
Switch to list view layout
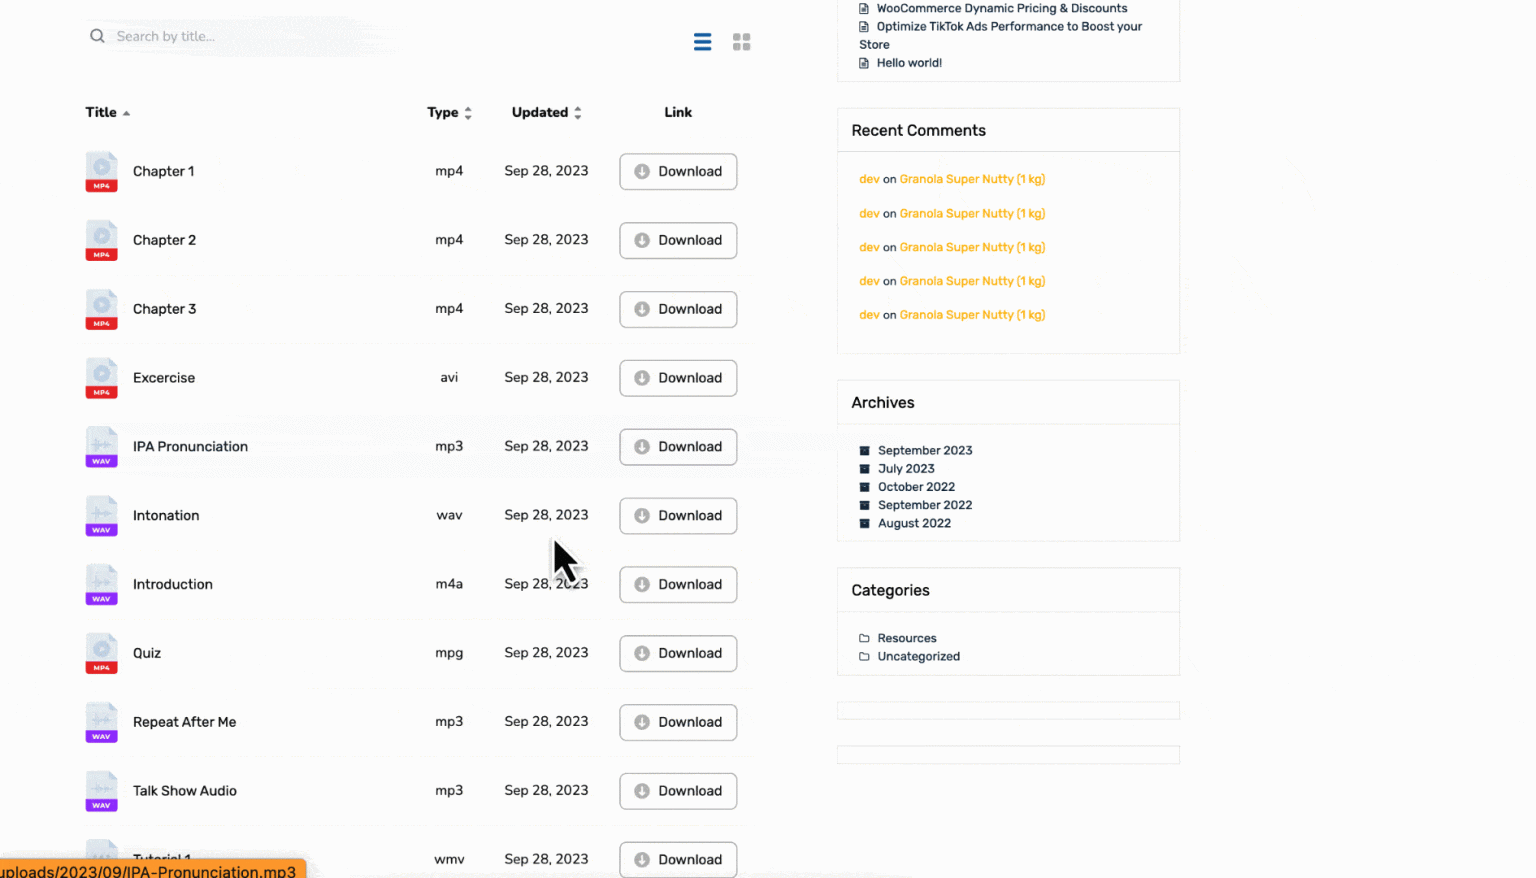[x=702, y=42]
